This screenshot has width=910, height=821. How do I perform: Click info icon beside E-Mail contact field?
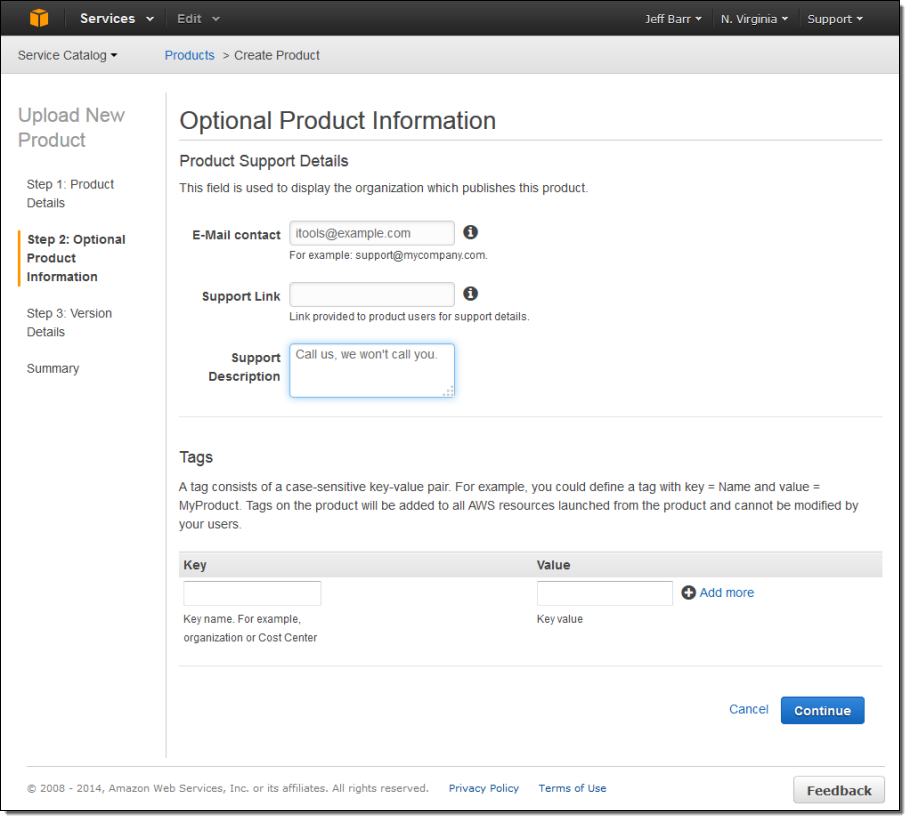point(471,232)
